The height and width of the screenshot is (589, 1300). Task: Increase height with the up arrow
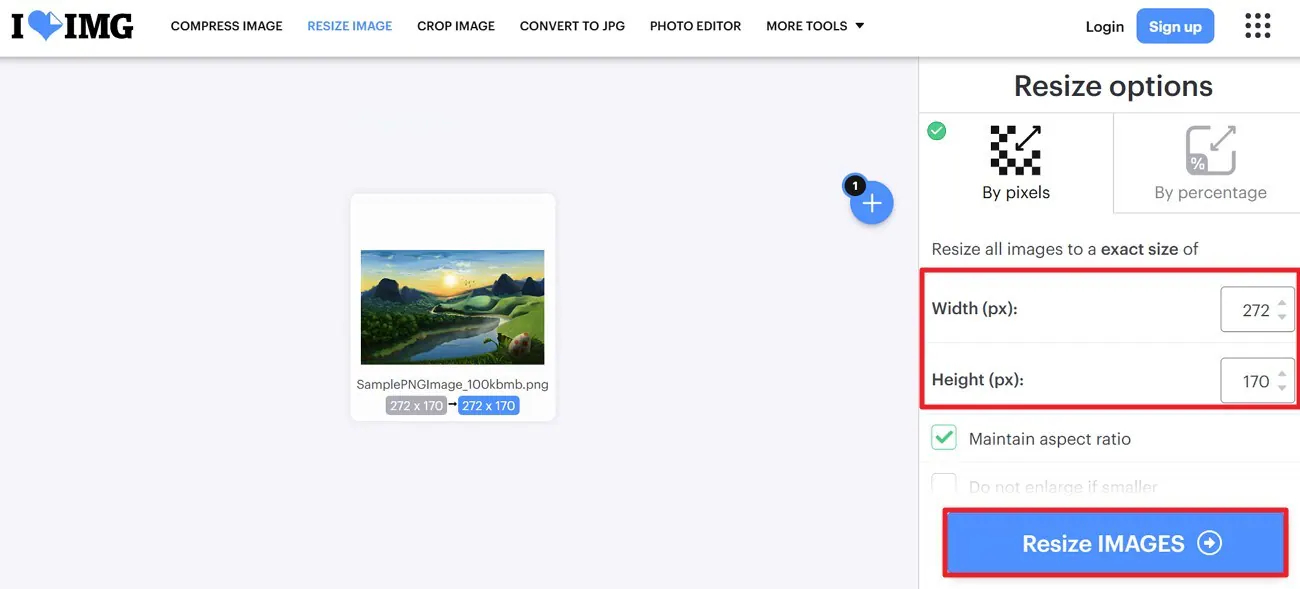1282,374
